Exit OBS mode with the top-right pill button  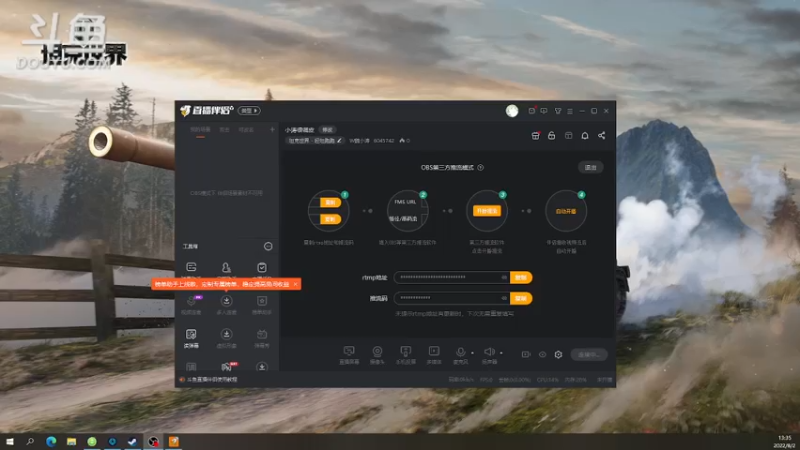pyautogui.click(x=590, y=167)
